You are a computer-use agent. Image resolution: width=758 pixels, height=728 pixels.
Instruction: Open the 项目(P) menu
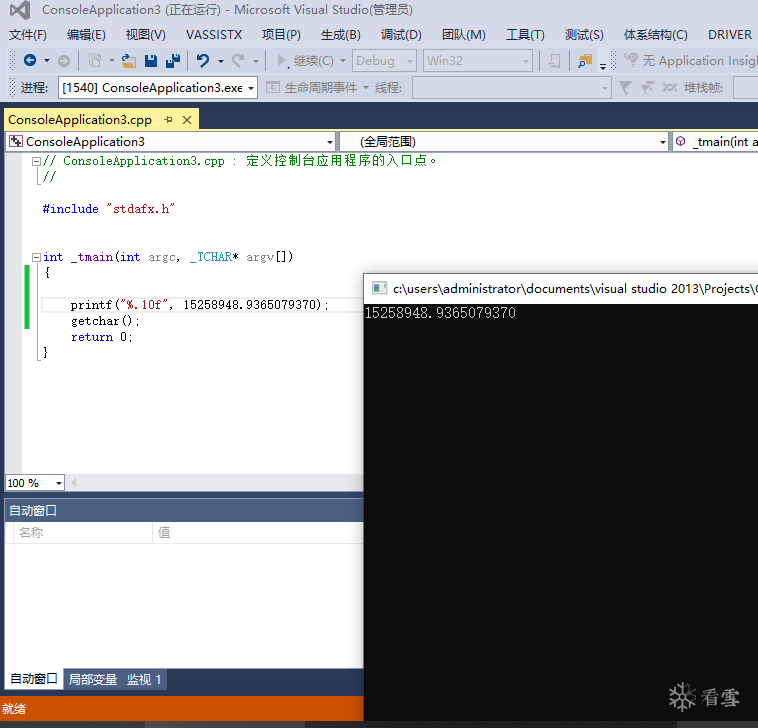(281, 35)
